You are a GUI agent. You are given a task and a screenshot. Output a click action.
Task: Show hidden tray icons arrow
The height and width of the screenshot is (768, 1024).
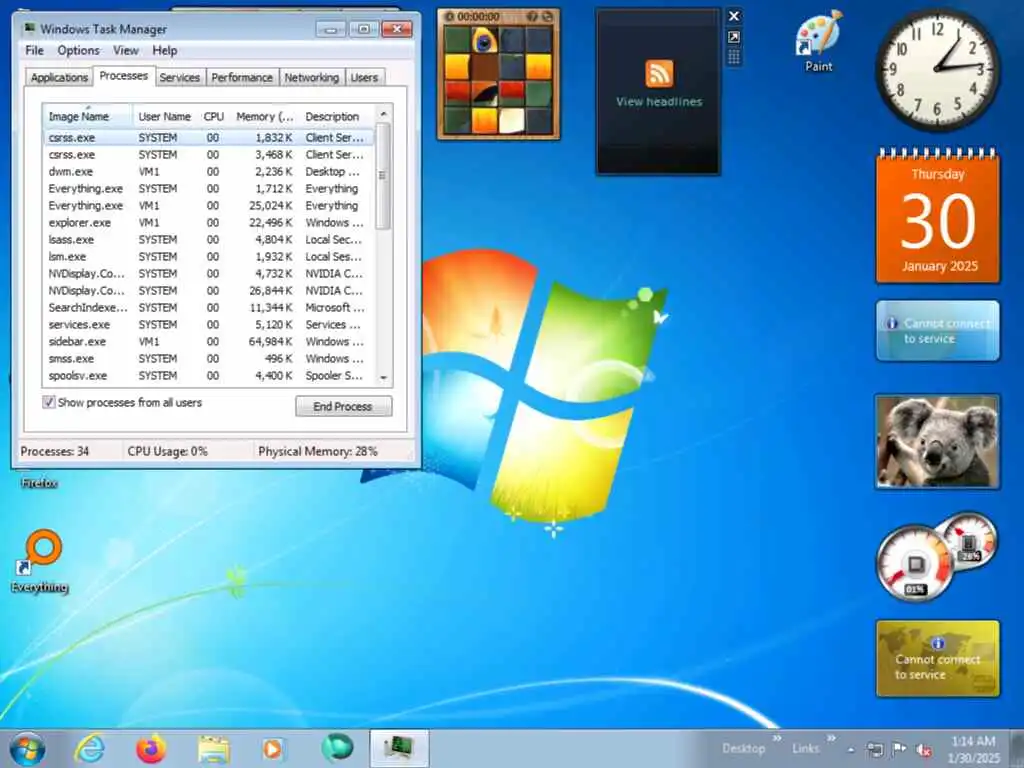point(850,750)
